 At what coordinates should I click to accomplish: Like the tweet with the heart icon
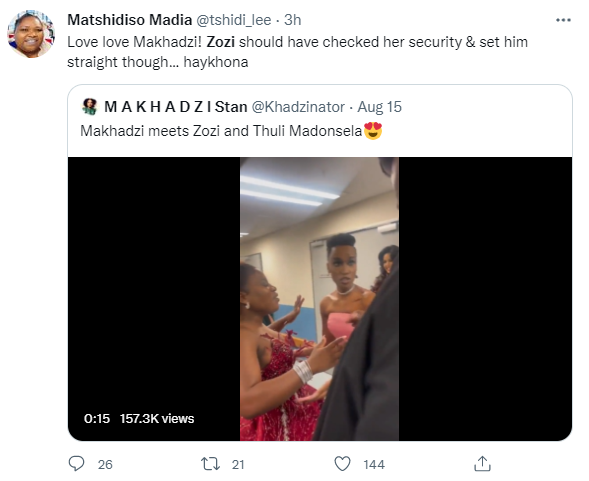click(342, 464)
